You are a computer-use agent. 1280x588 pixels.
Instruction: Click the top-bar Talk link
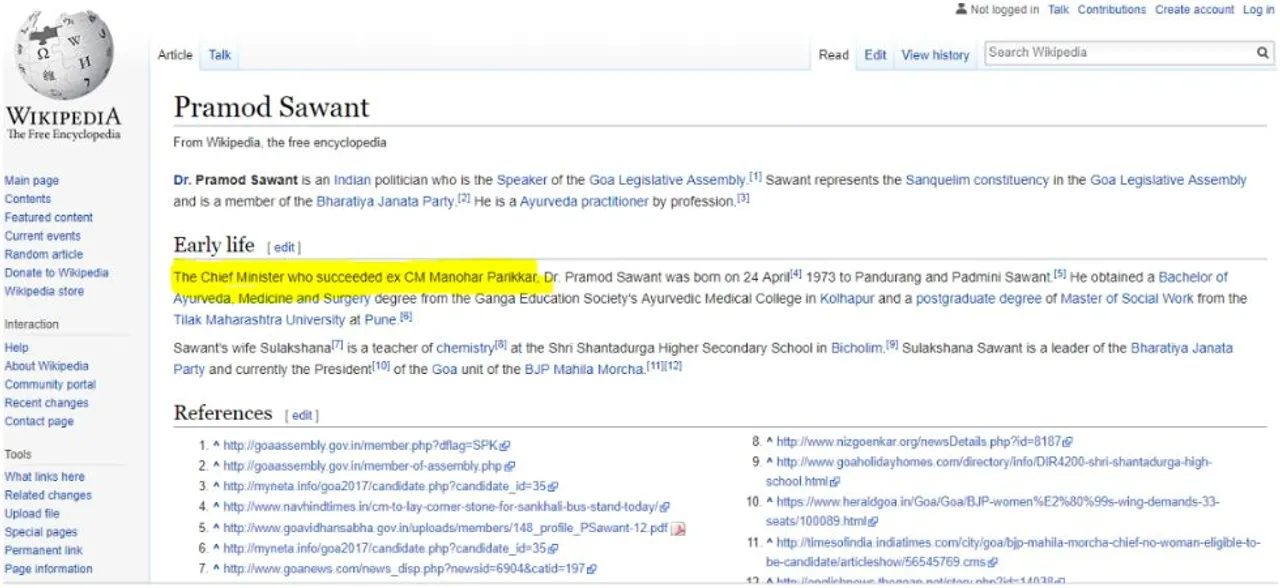click(1058, 9)
